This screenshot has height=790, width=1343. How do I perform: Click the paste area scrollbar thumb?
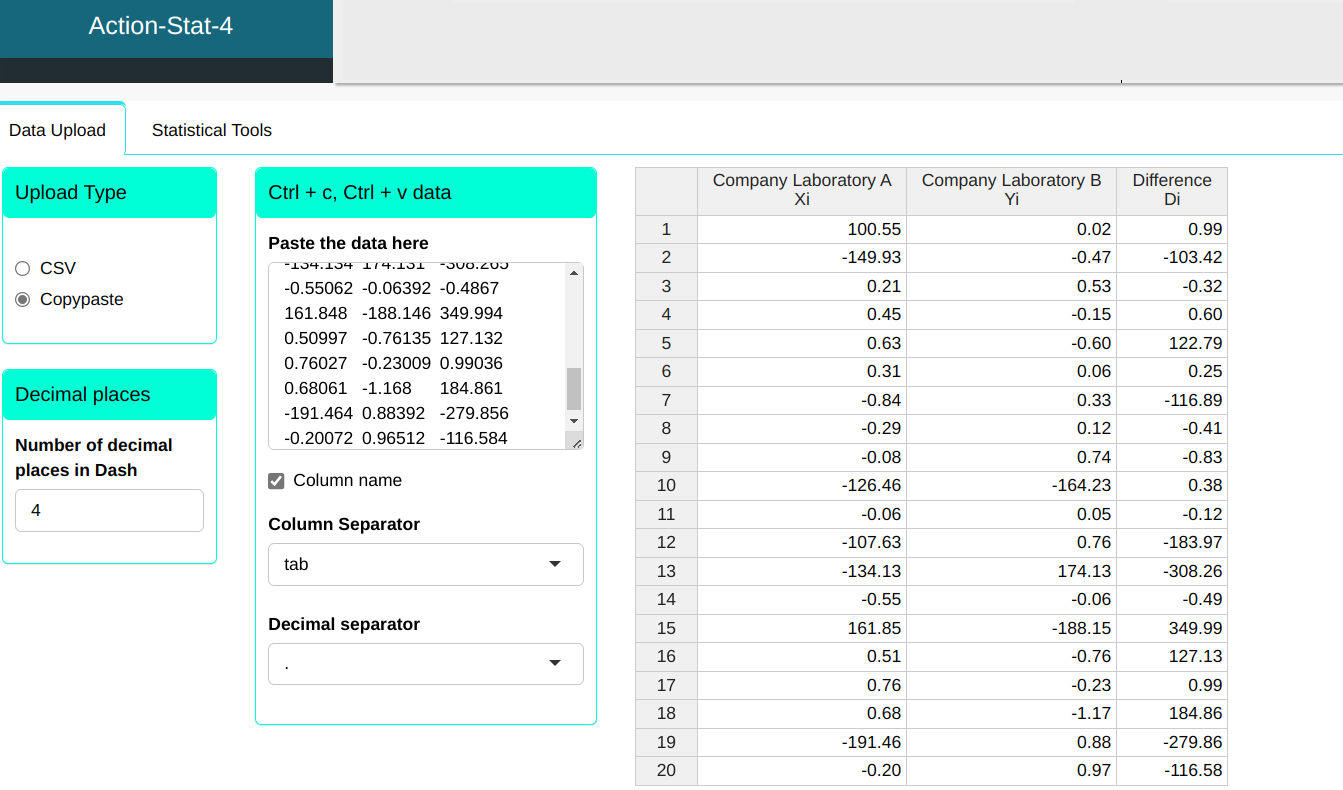click(573, 388)
